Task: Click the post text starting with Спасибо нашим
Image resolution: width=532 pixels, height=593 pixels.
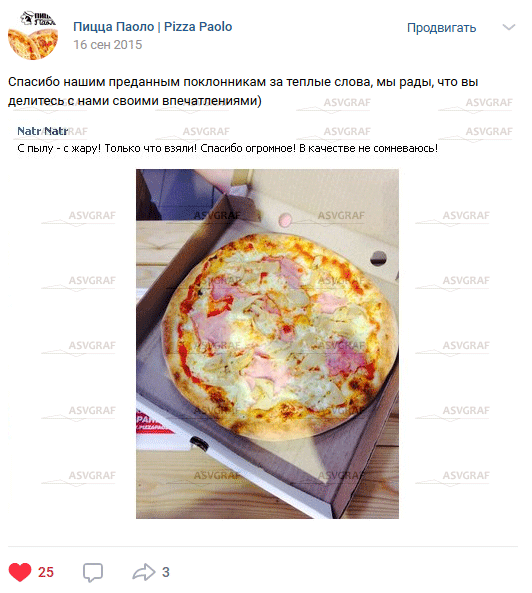Action: click(243, 91)
